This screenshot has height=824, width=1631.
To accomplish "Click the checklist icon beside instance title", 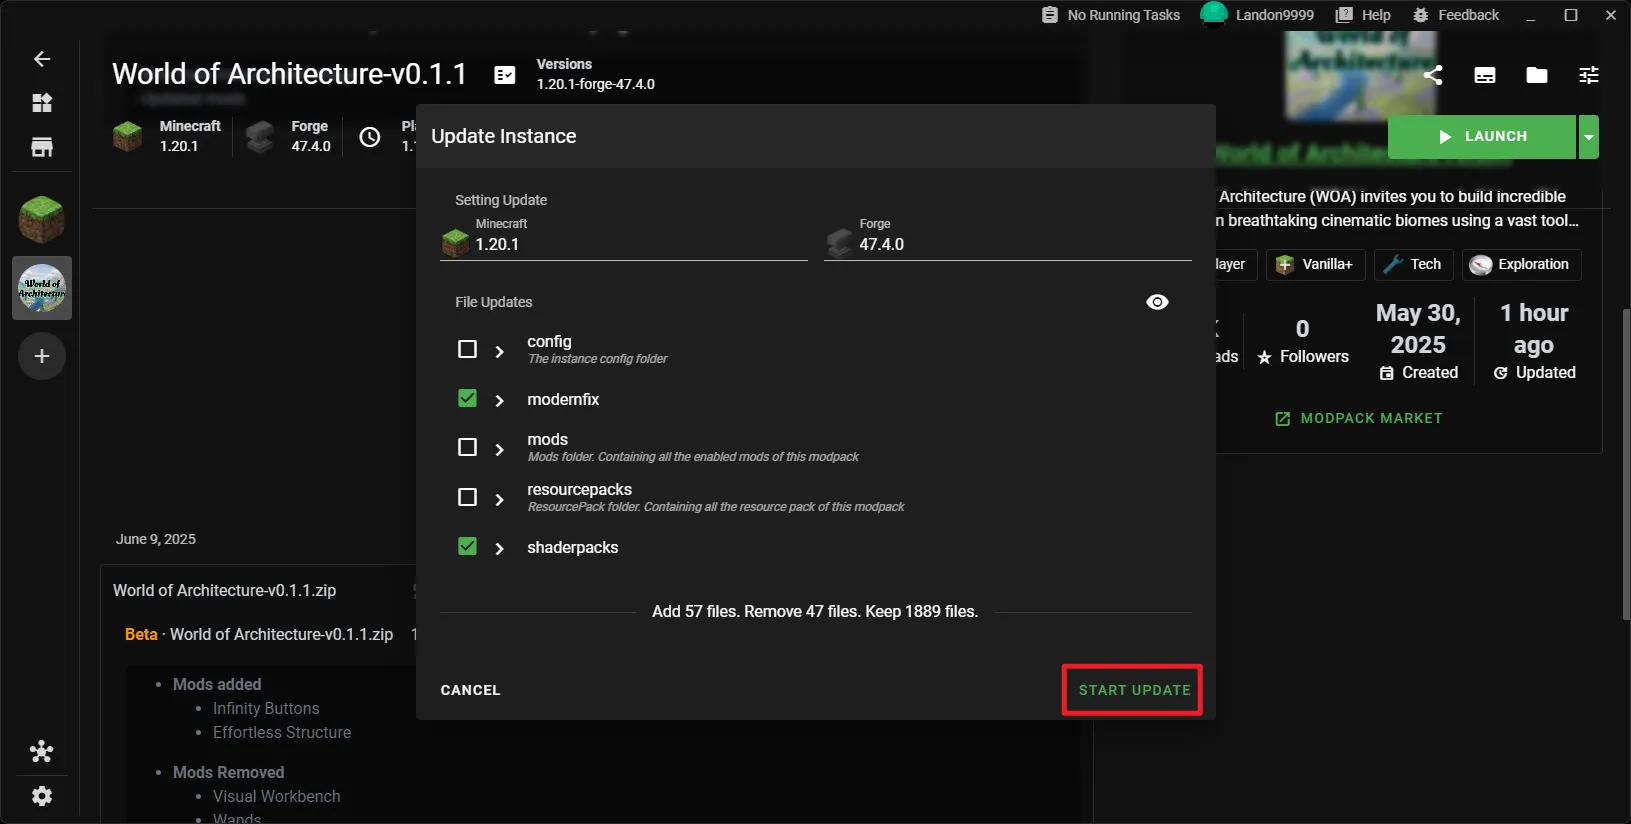I will point(505,75).
